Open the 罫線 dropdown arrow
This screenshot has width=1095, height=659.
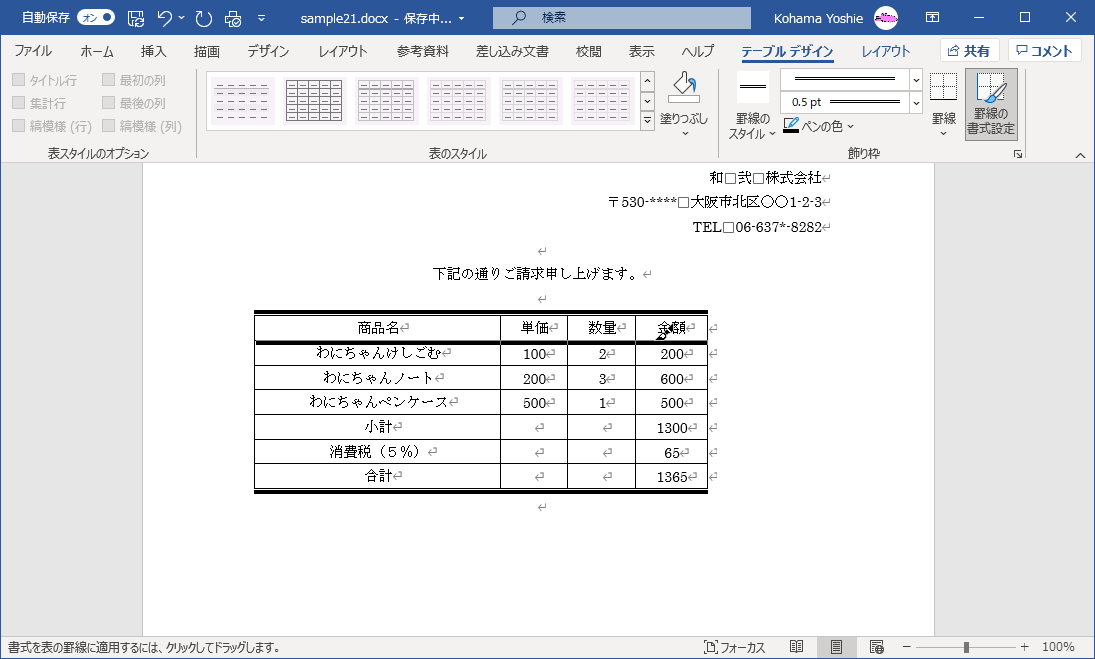coord(943,133)
